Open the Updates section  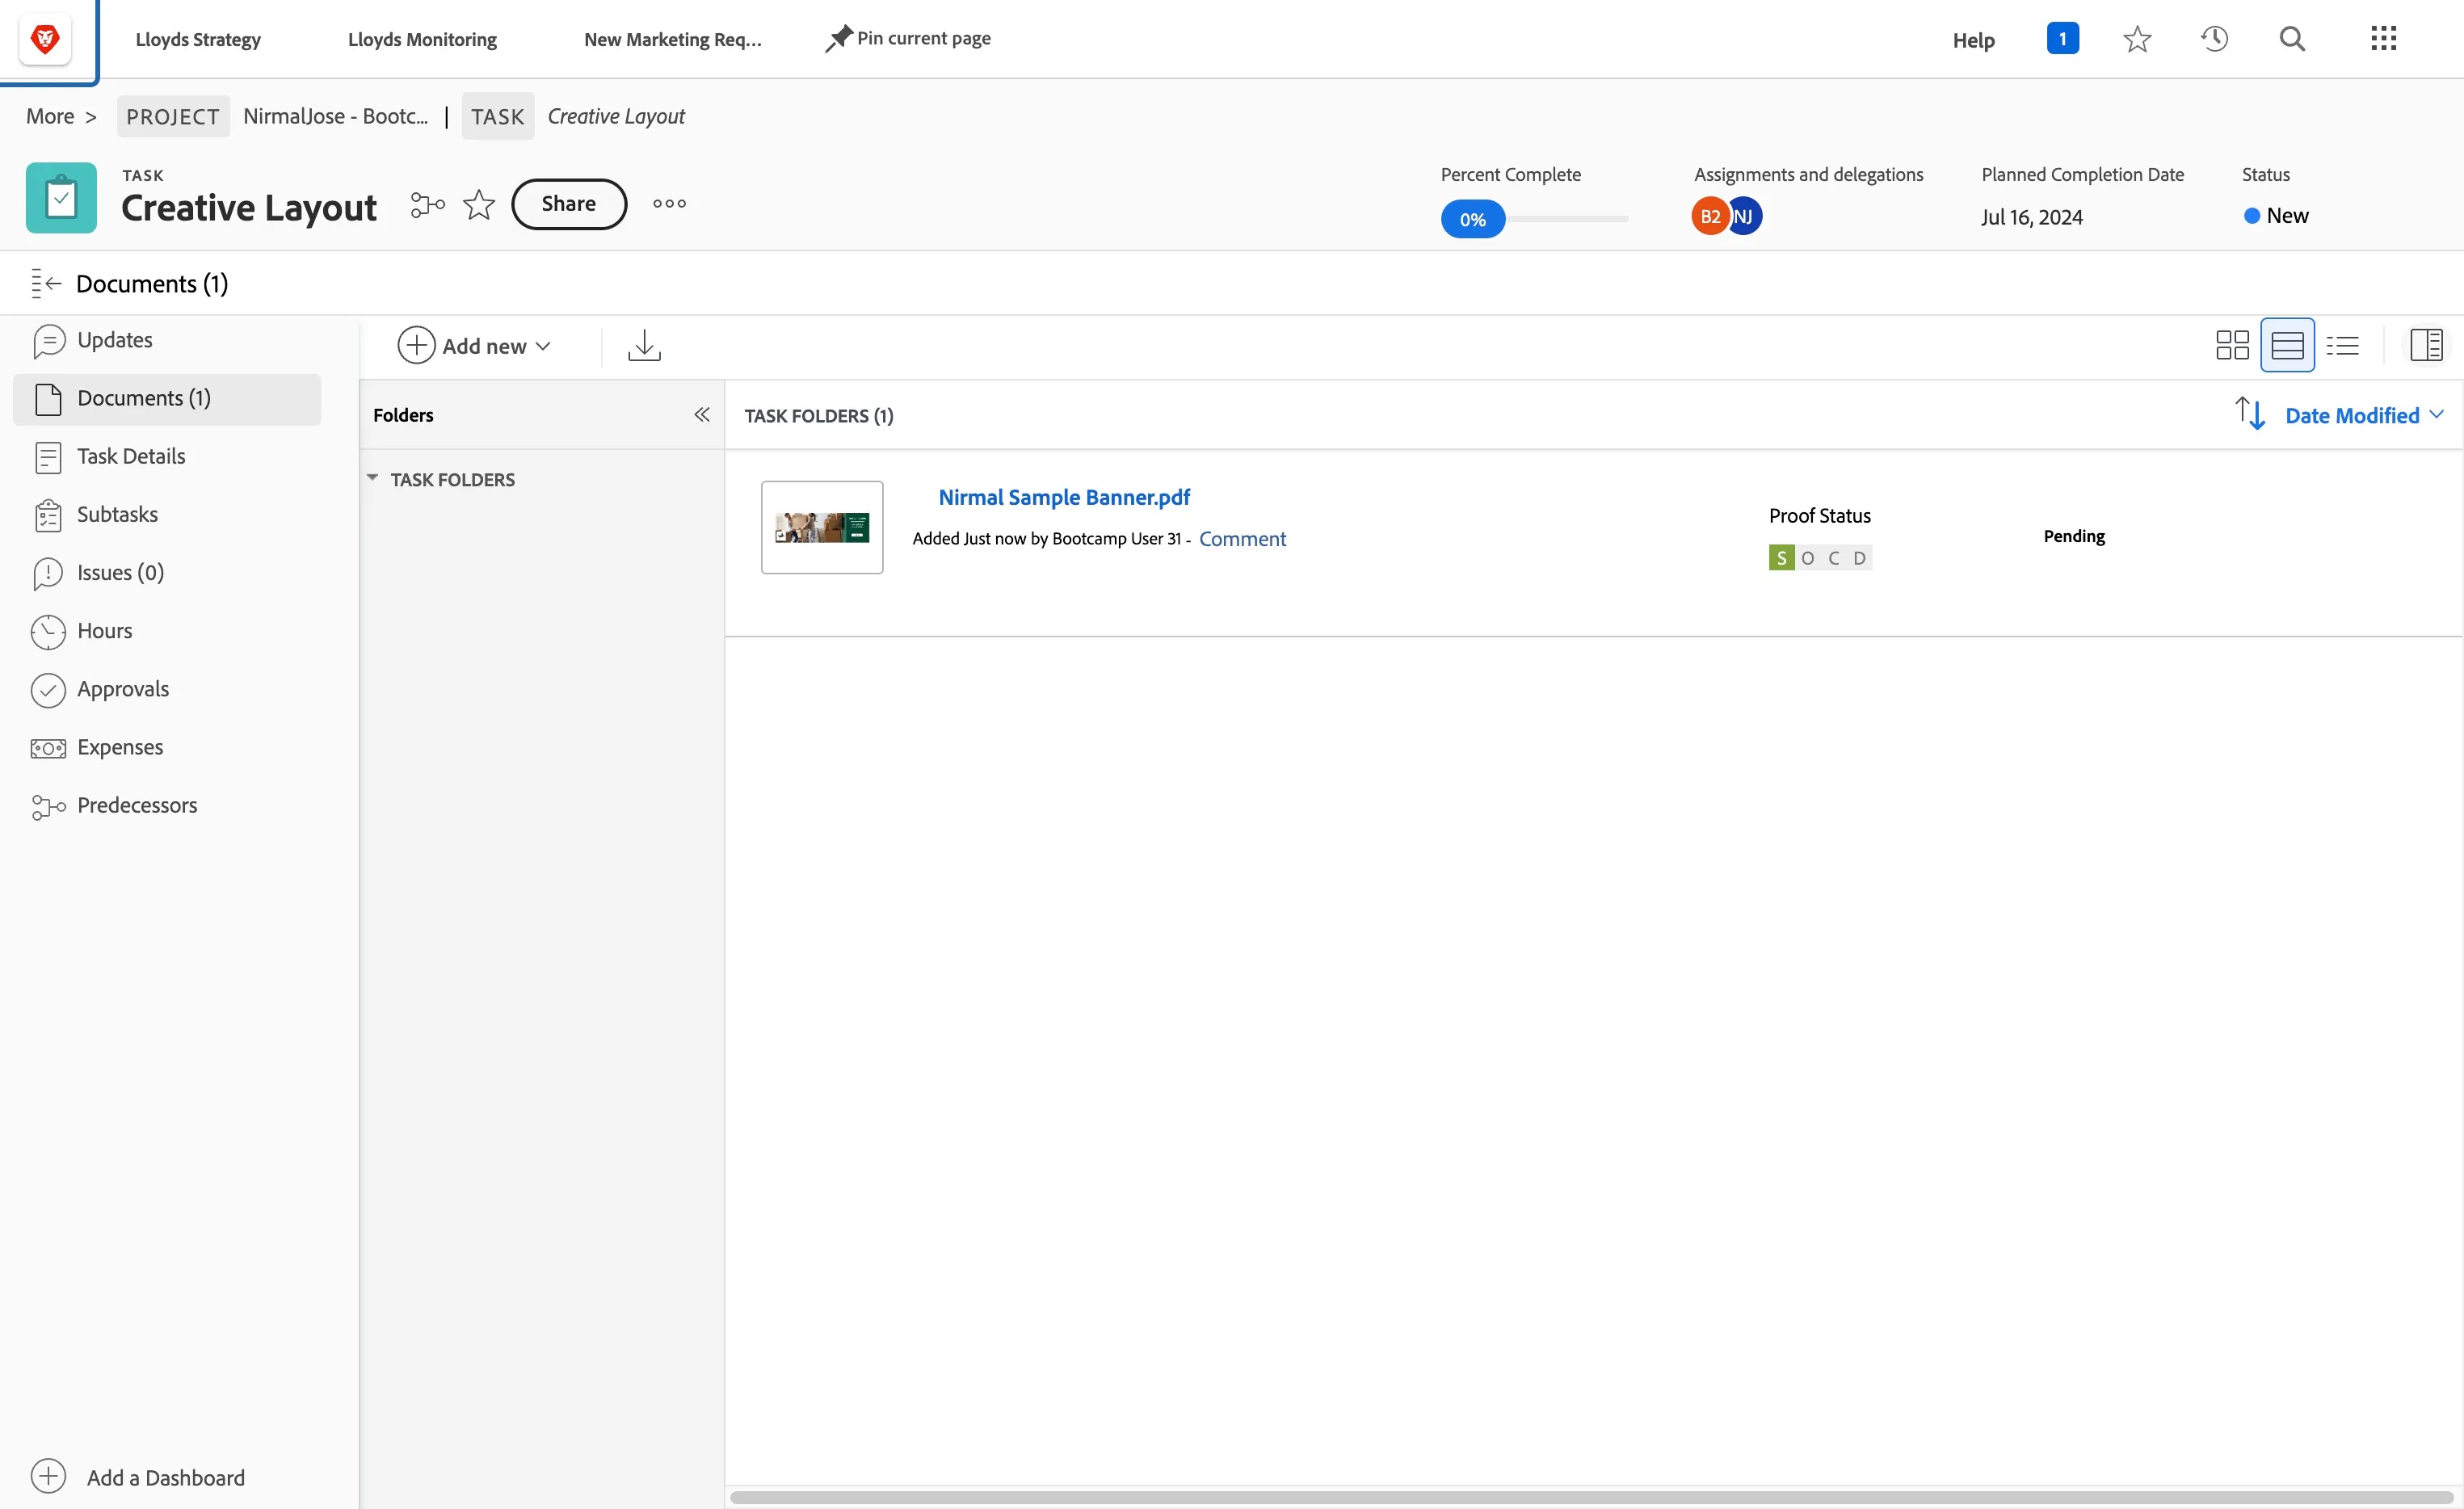point(167,340)
